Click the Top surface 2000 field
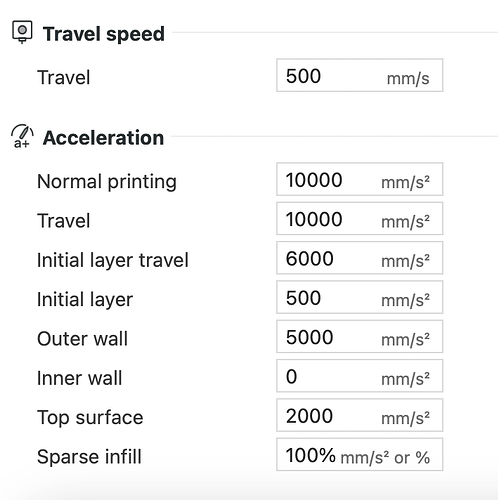 click(x=359, y=415)
